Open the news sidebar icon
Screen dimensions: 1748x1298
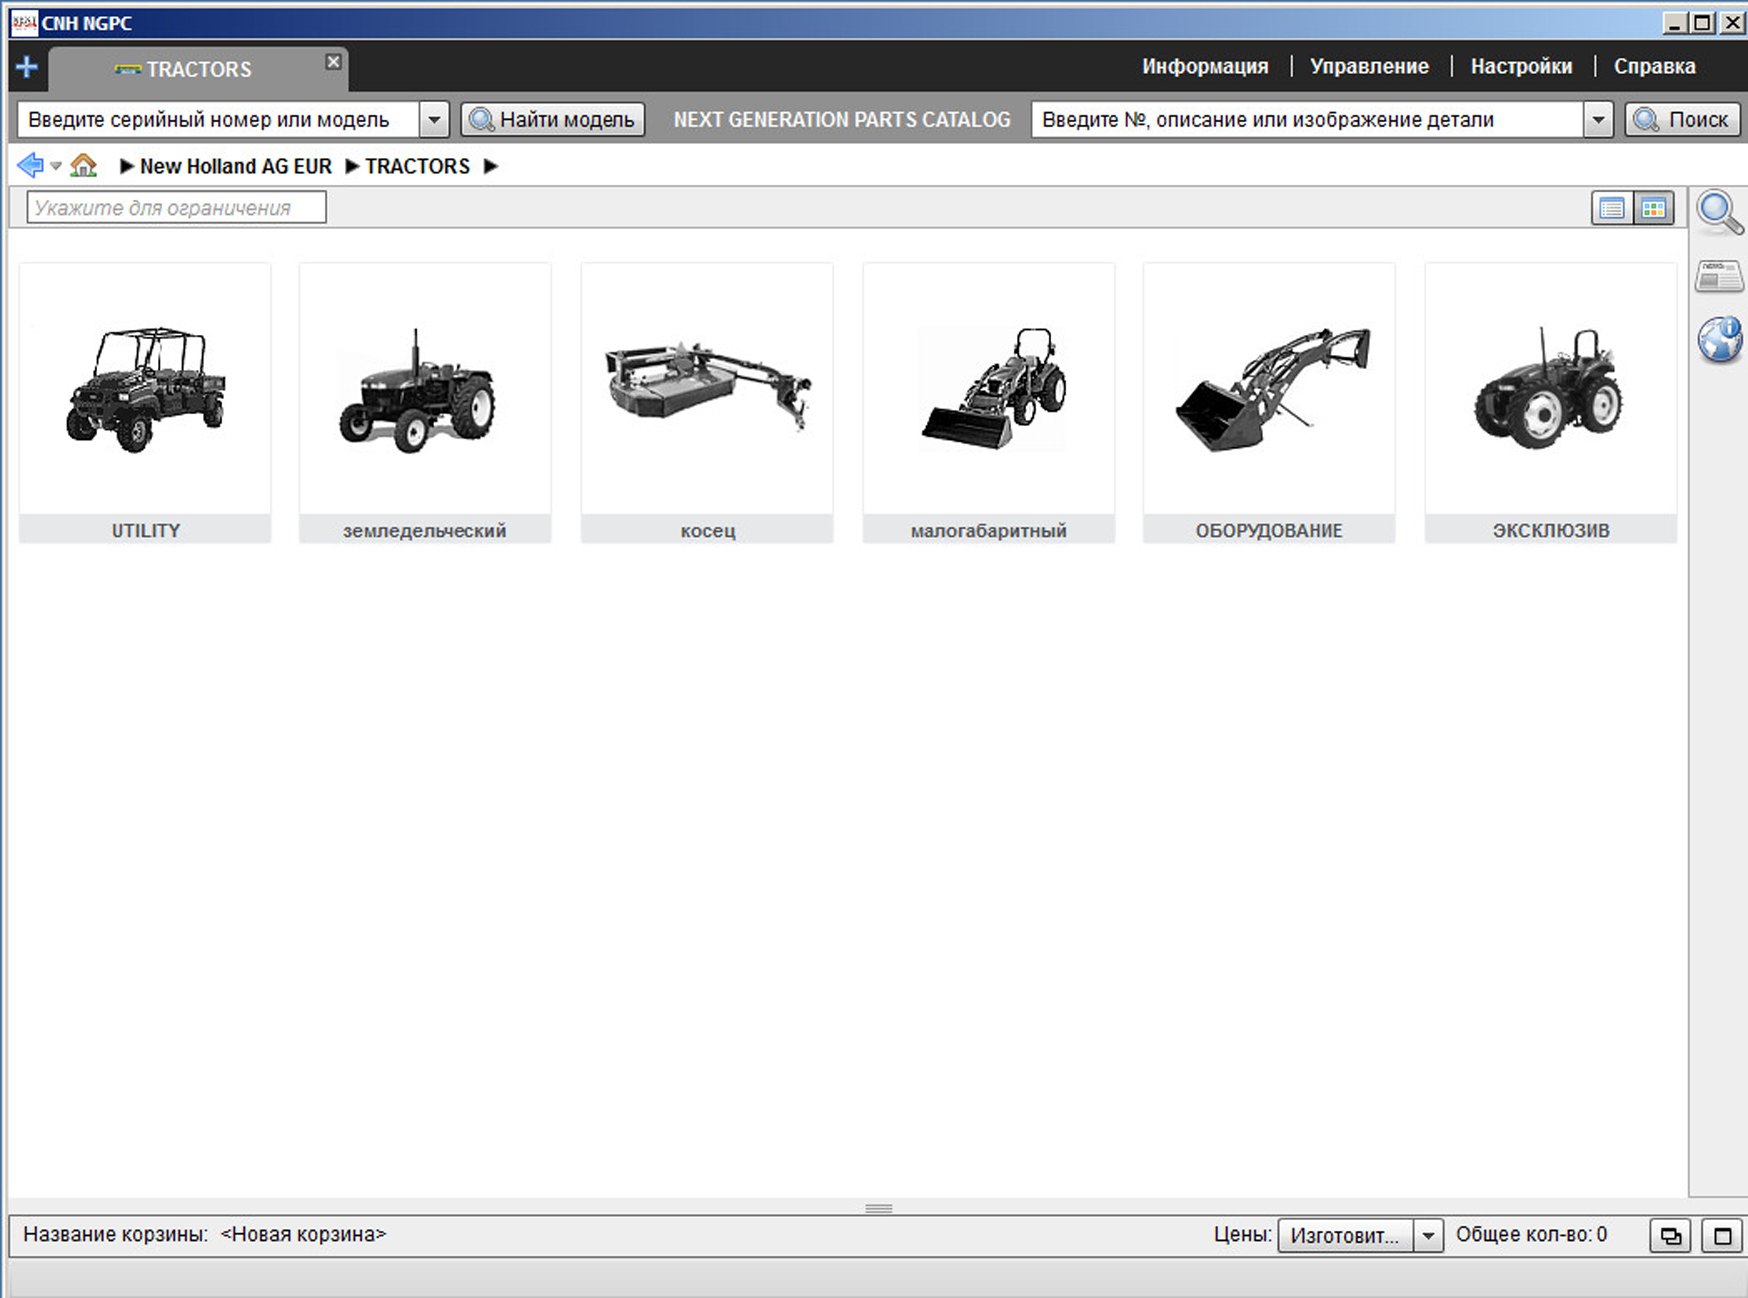pyautogui.click(x=1719, y=276)
